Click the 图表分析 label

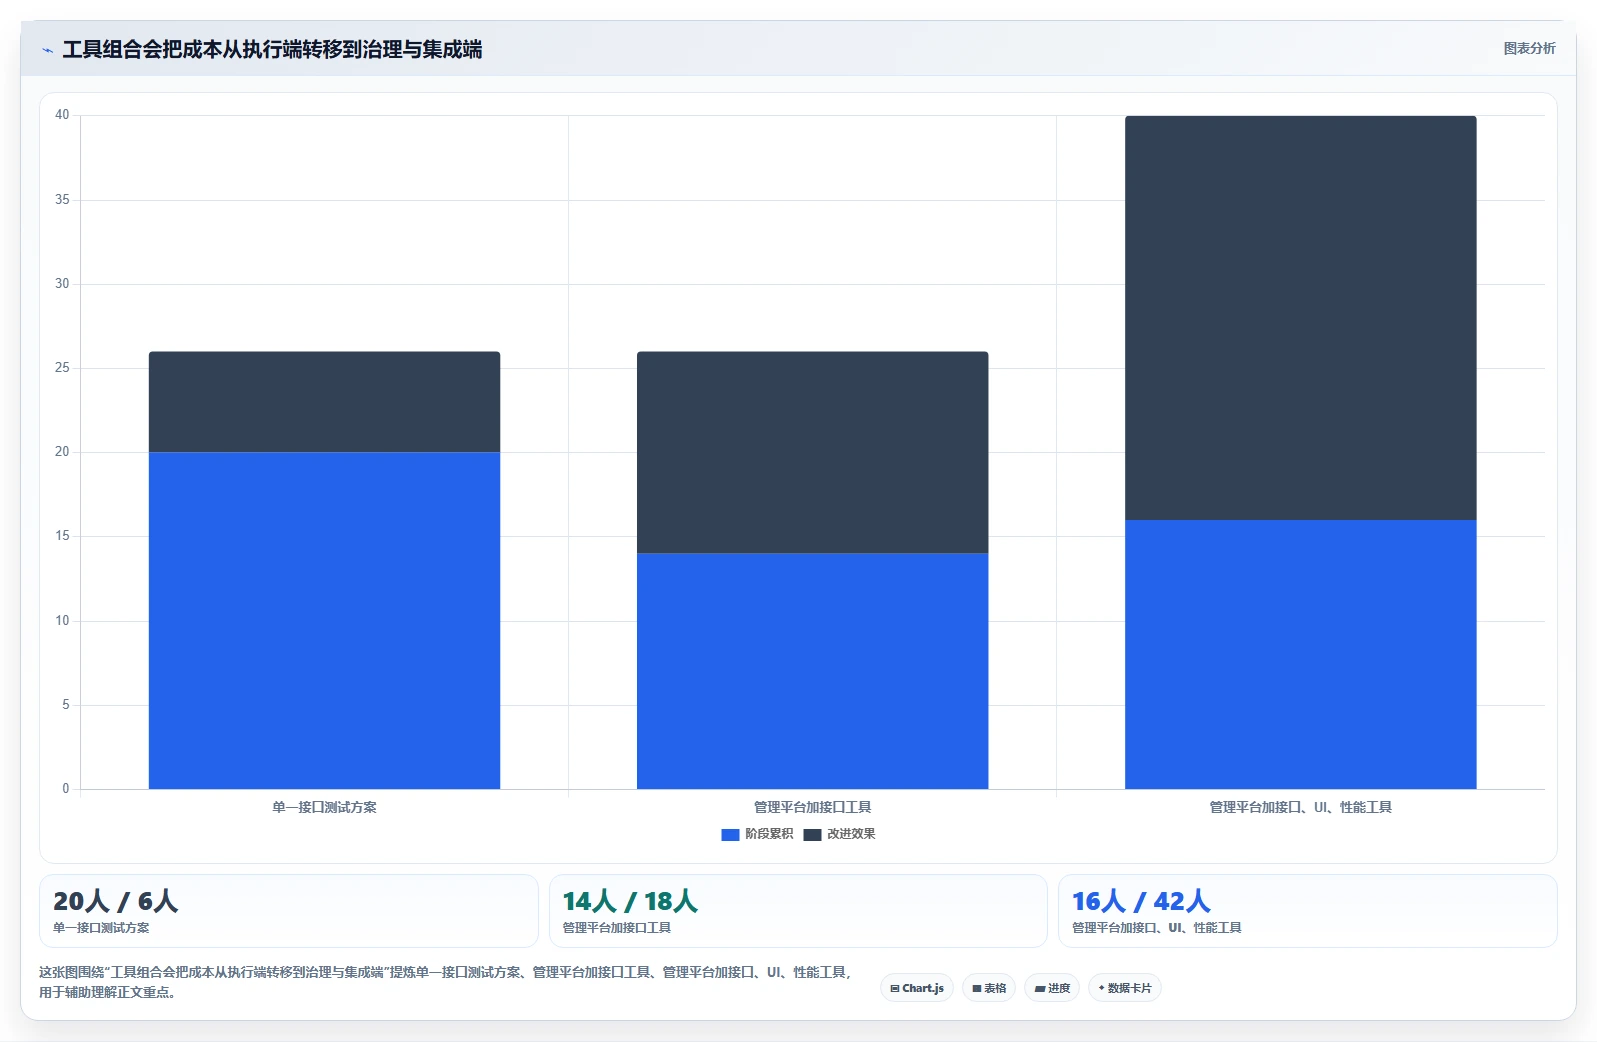(x=1529, y=48)
